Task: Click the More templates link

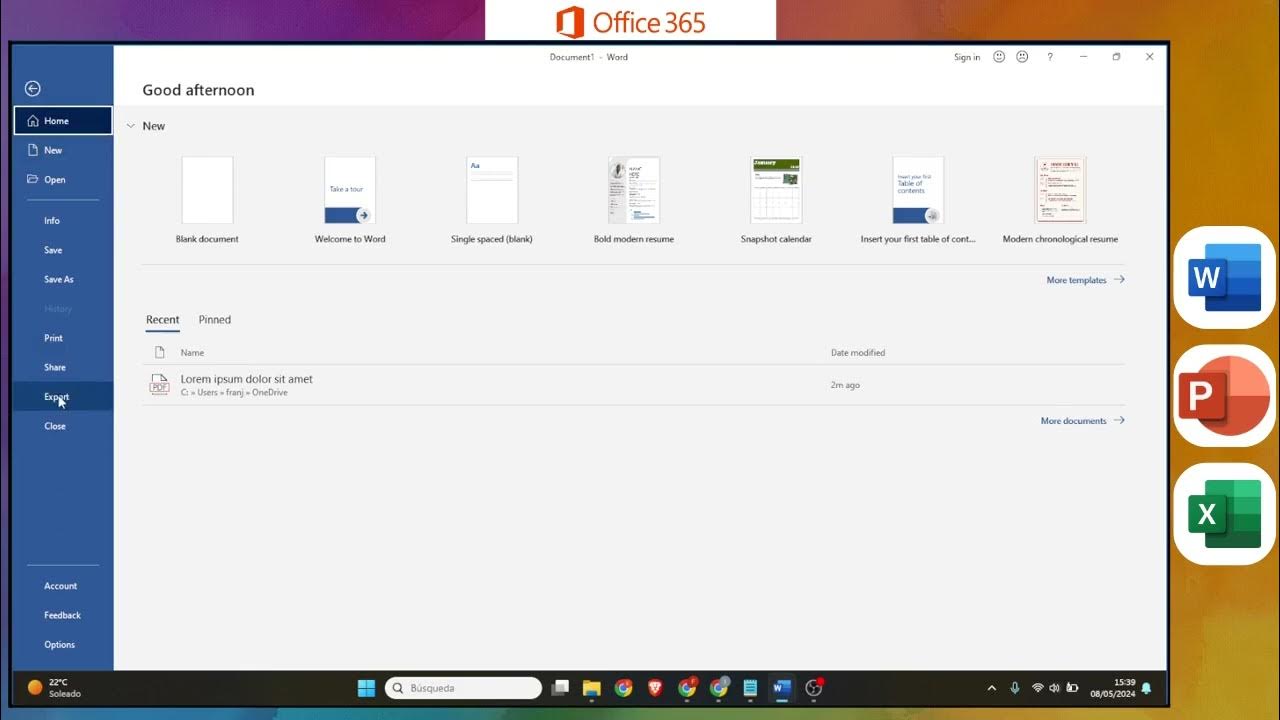Action: (x=1085, y=280)
